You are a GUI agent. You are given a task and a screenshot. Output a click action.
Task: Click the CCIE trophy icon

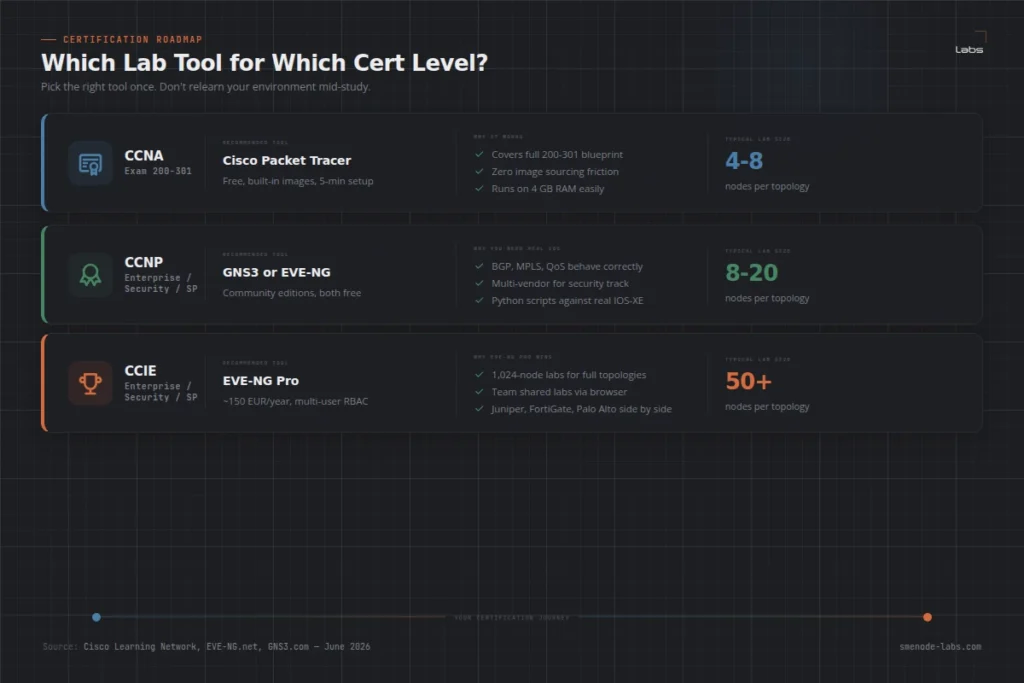tap(90, 383)
